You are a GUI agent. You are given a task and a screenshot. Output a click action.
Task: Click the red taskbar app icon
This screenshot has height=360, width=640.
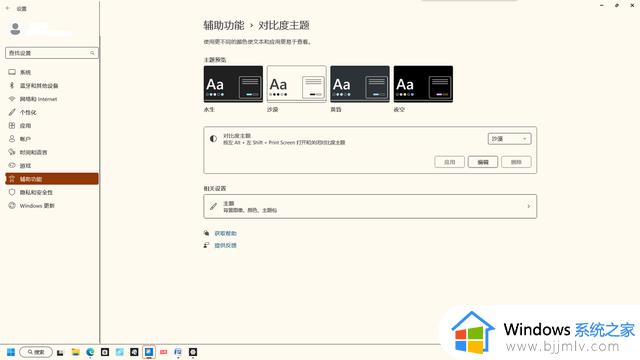(164, 352)
